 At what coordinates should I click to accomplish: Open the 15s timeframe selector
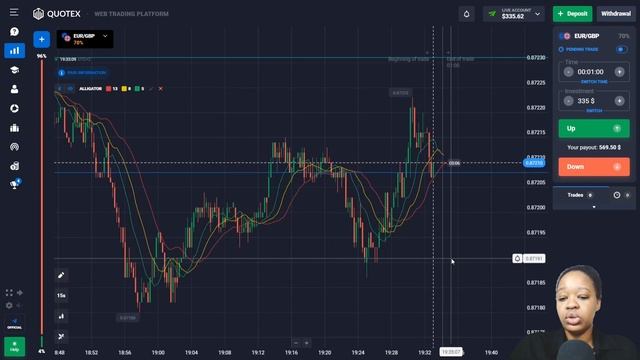point(61,296)
